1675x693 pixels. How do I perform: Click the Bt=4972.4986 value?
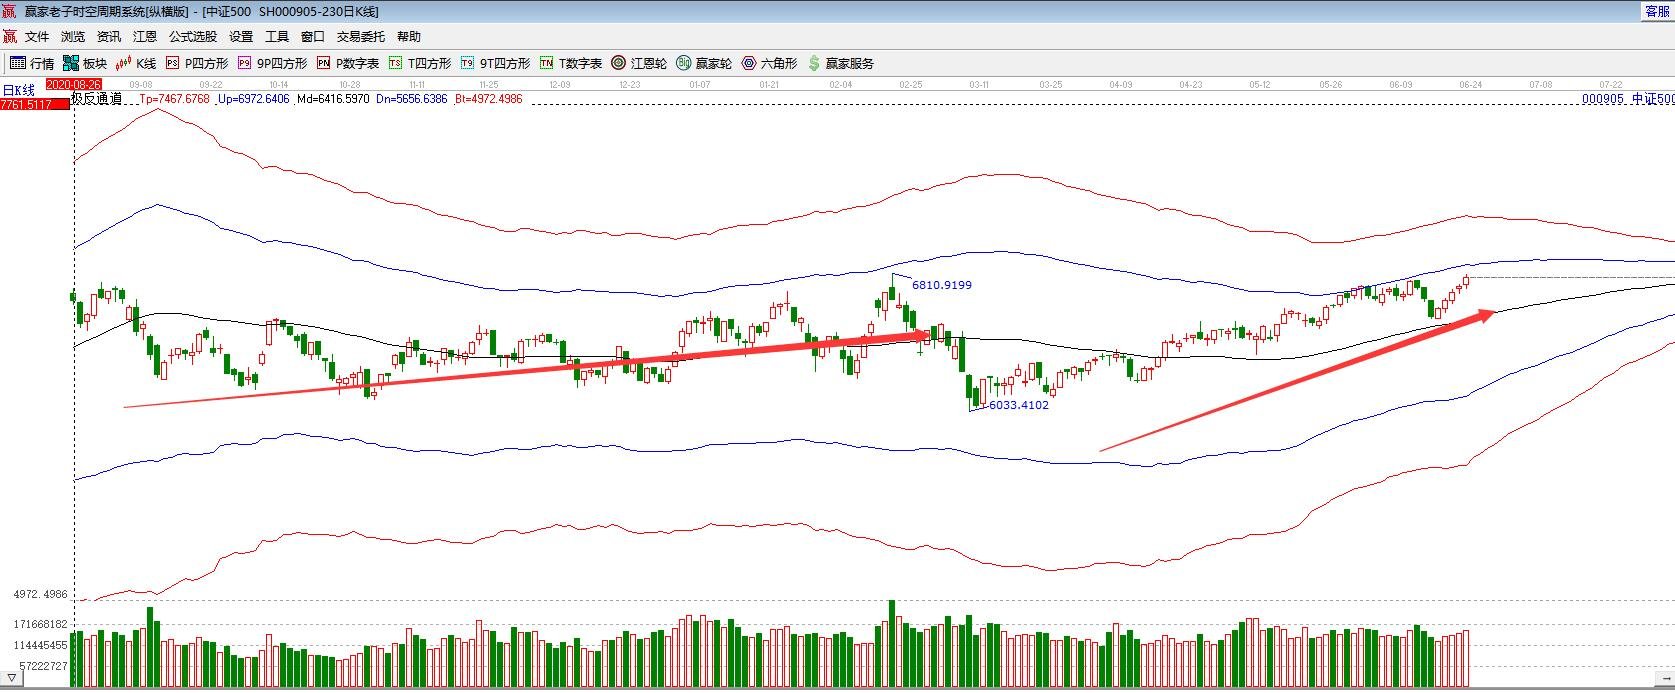pos(489,99)
